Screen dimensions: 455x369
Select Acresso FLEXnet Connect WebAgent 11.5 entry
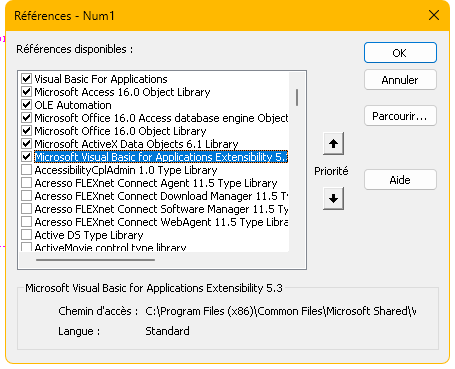click(161, 222)
